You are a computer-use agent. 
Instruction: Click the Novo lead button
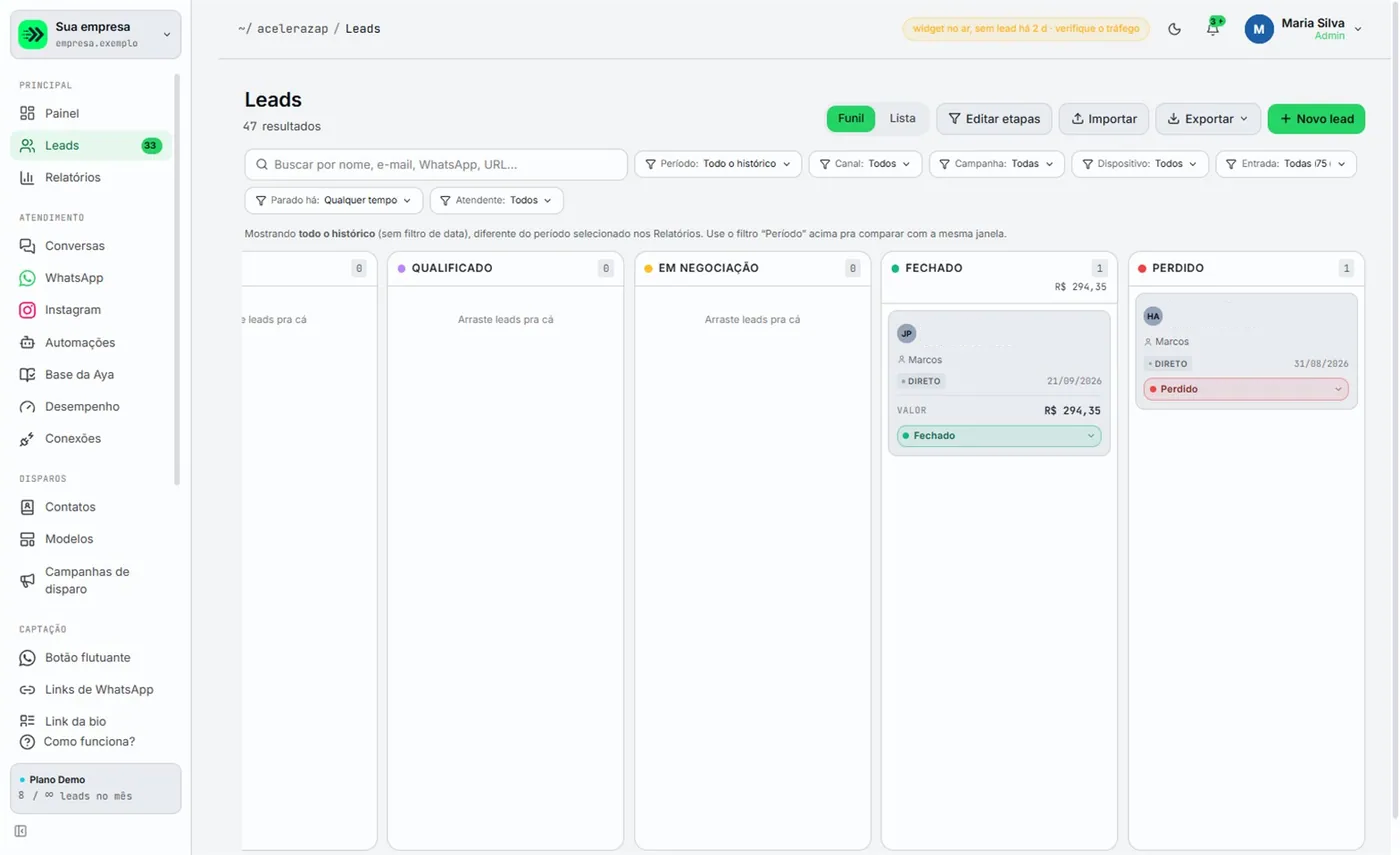coord(1317,118)
